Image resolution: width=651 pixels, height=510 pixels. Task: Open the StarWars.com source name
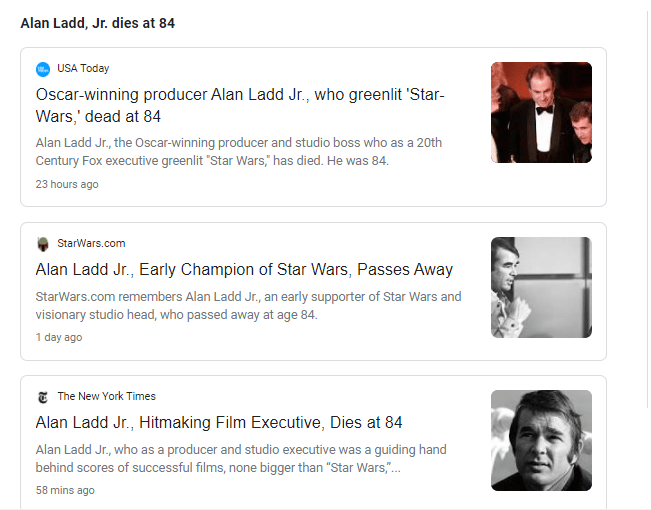[91, 244]
